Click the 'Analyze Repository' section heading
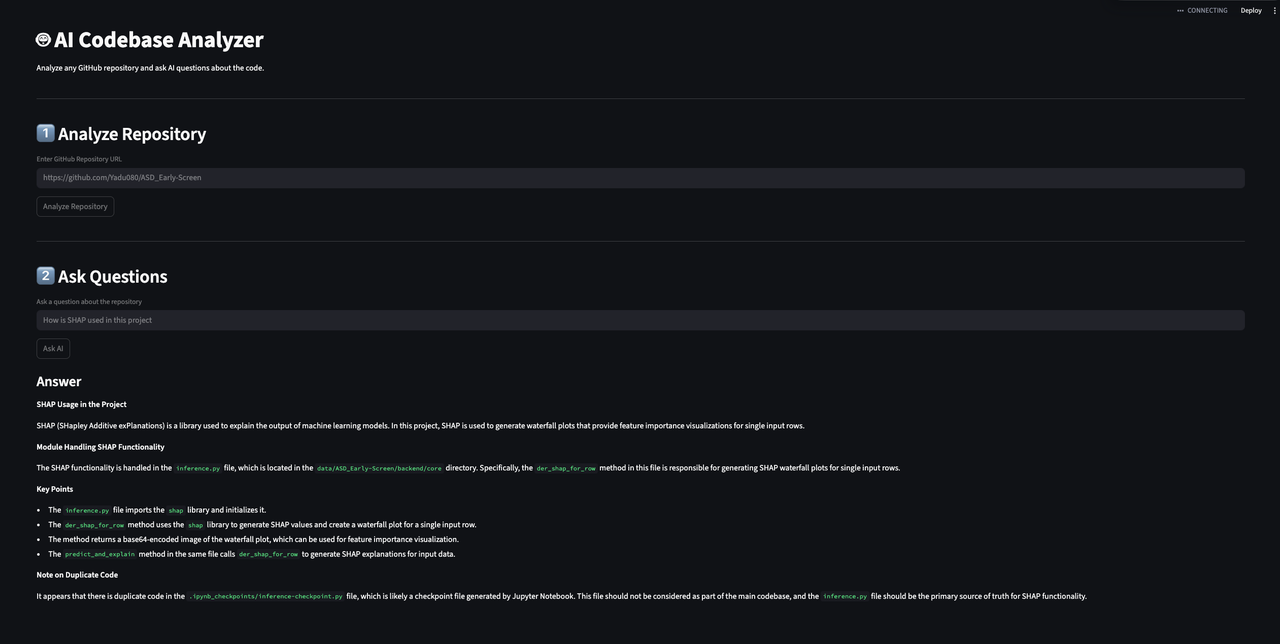 (132, 134)
